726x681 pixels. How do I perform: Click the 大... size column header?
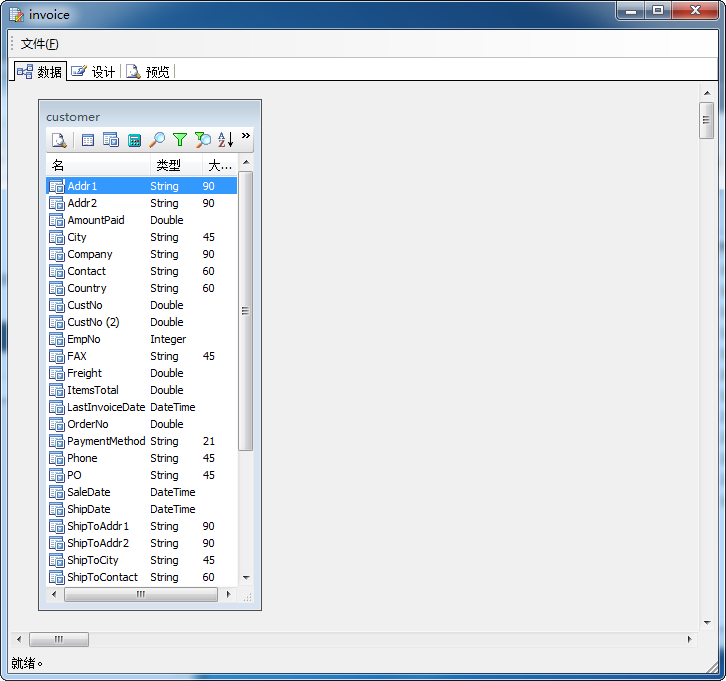pyautogui.click(x=220, y=165)
